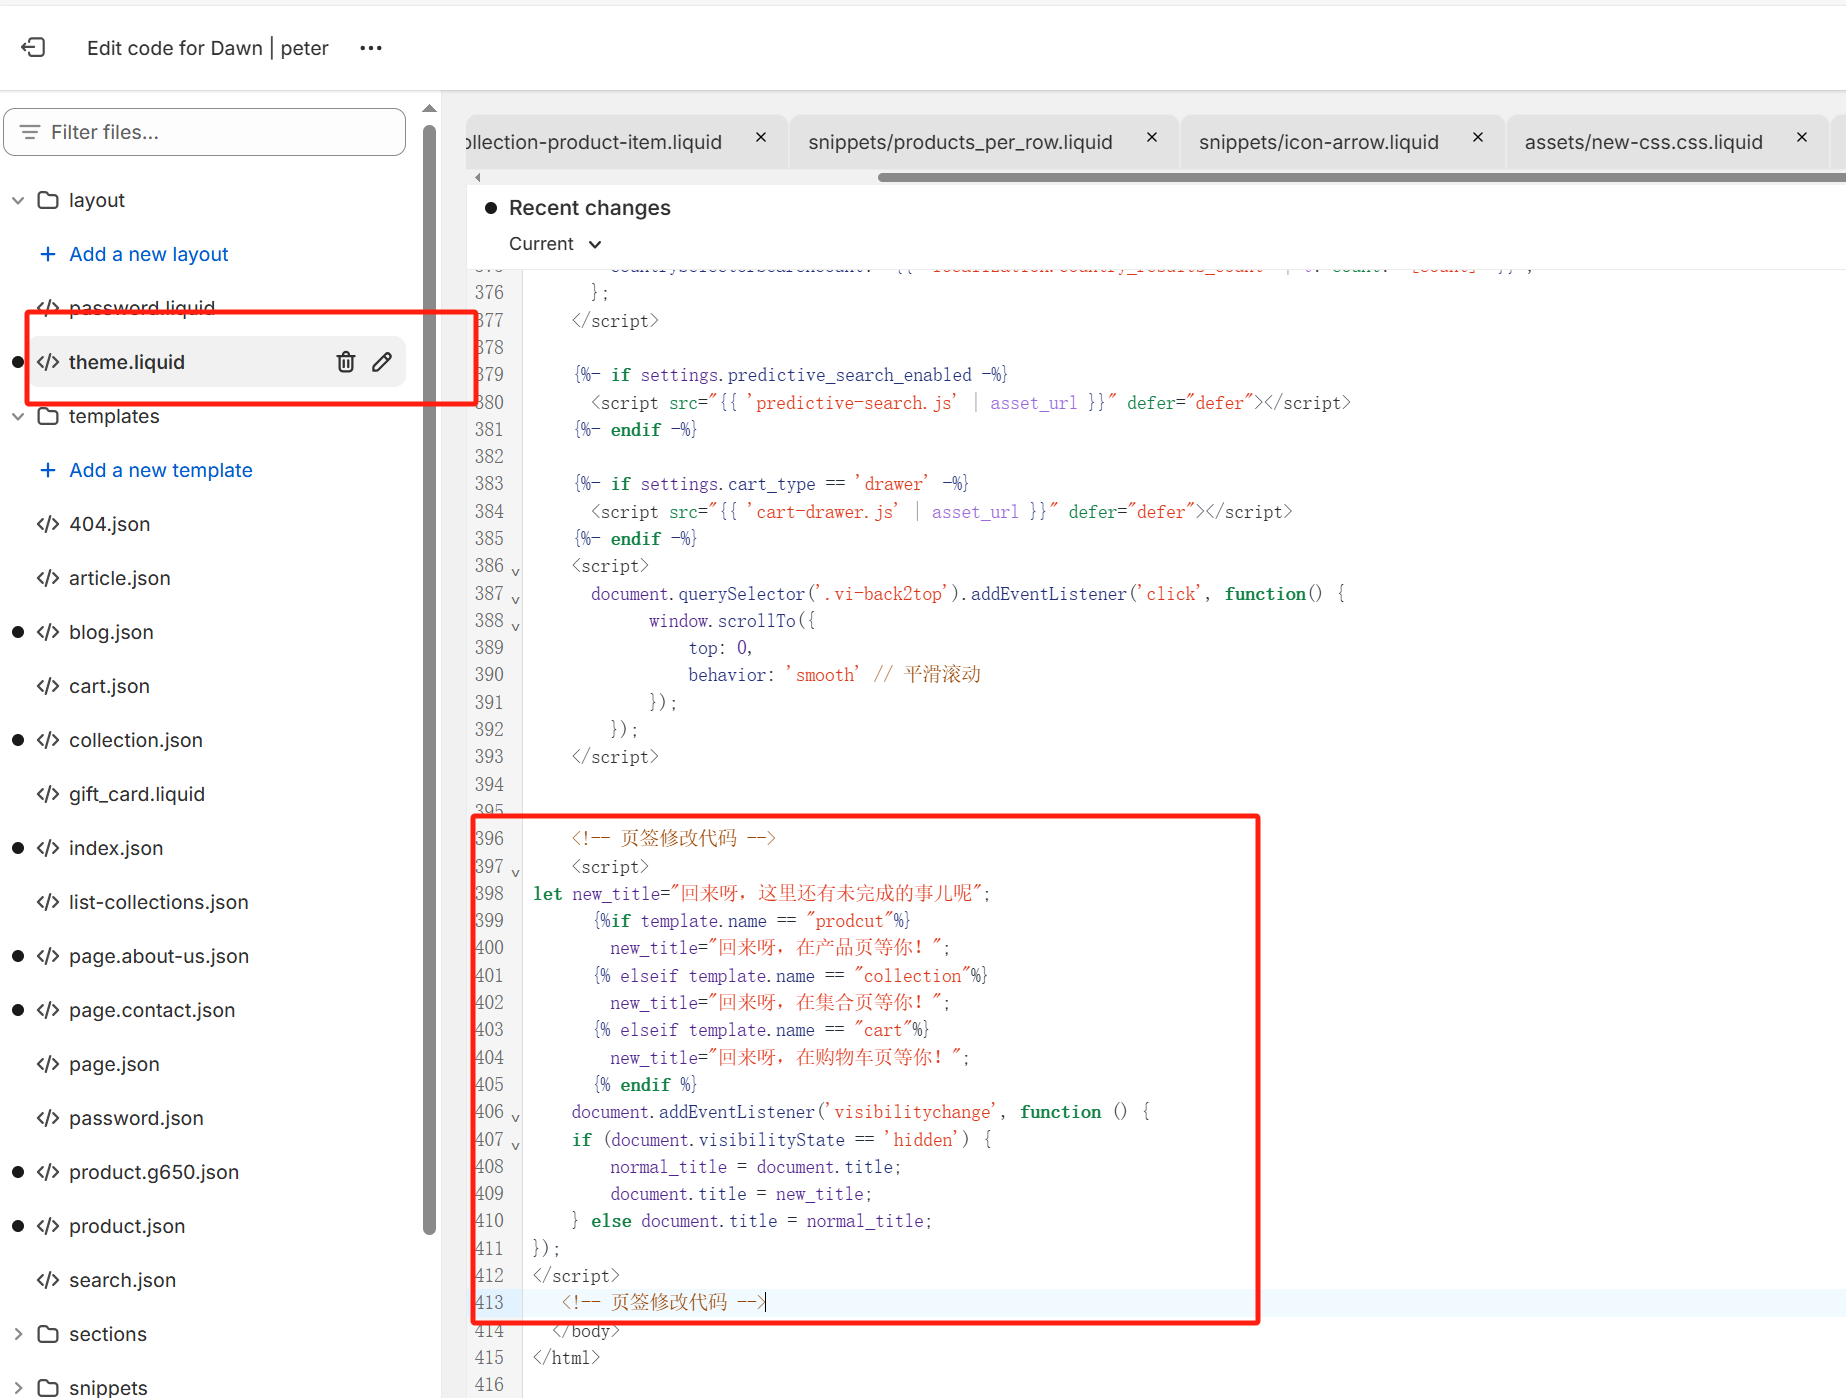Close the assets/new-css.css.liquid tab
Image resolution: width=1846 pixels, height=1398 pixels.
click(x=1802, y=138)
